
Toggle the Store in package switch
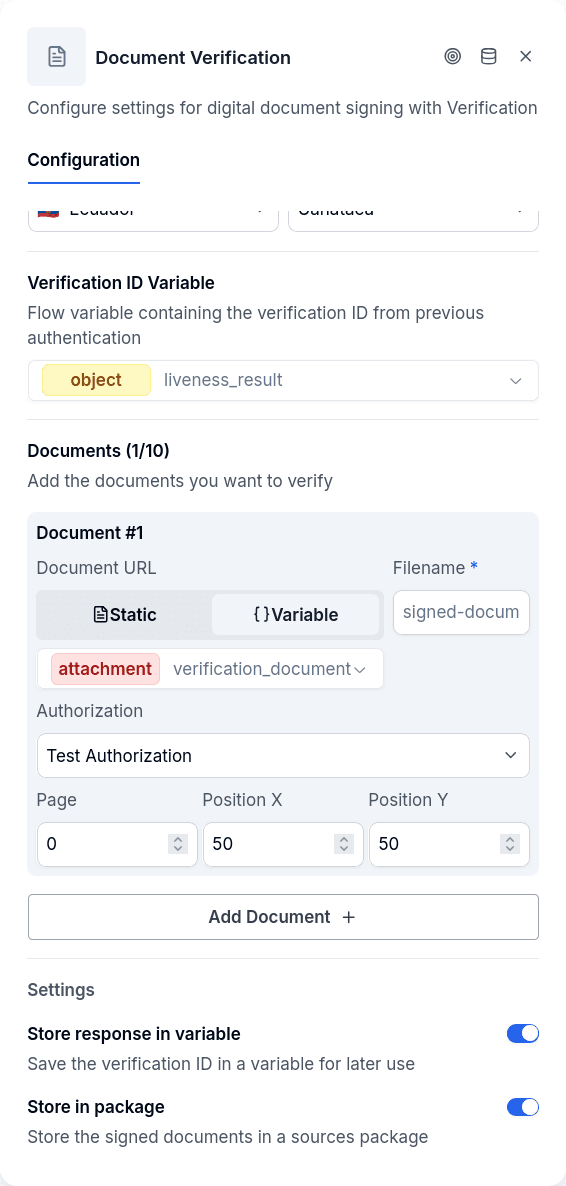[523, 1108]
